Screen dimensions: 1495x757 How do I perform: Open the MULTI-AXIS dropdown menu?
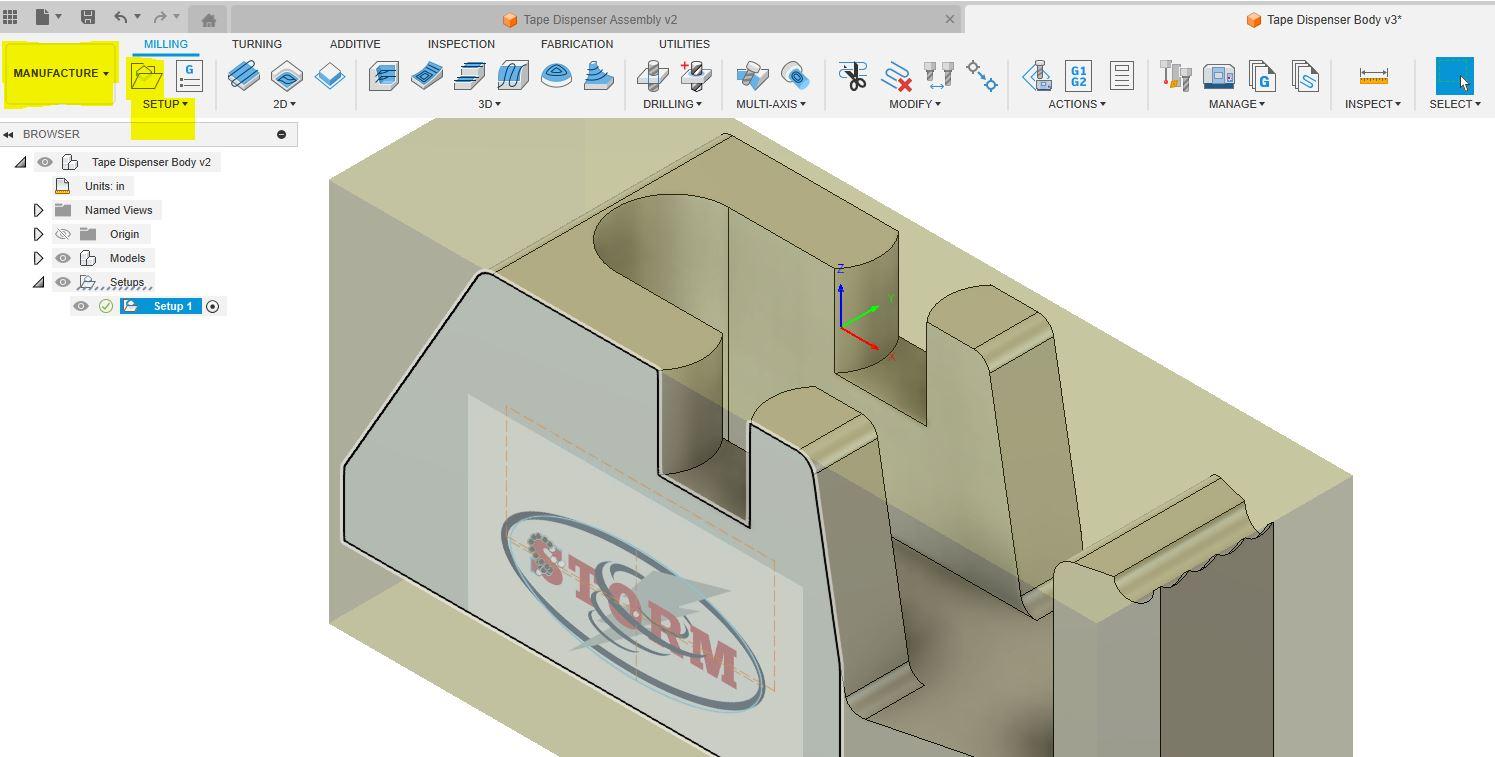click(771, 104)
